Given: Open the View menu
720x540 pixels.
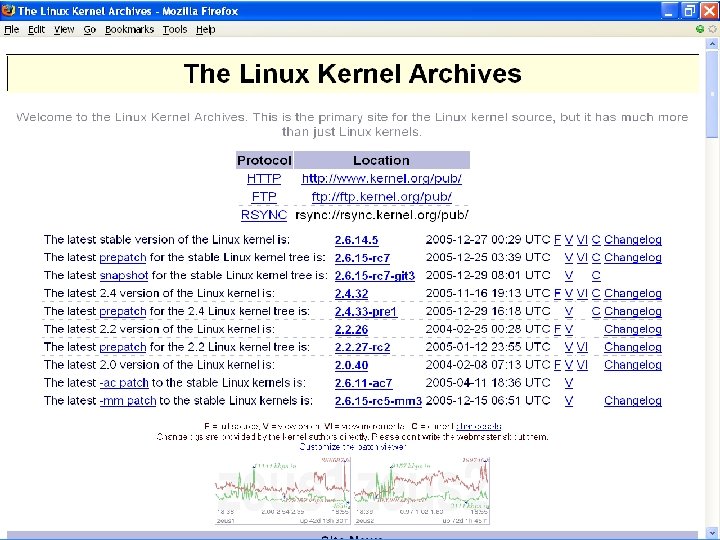Looking at the screenshot, I should (x=64, y=29).
